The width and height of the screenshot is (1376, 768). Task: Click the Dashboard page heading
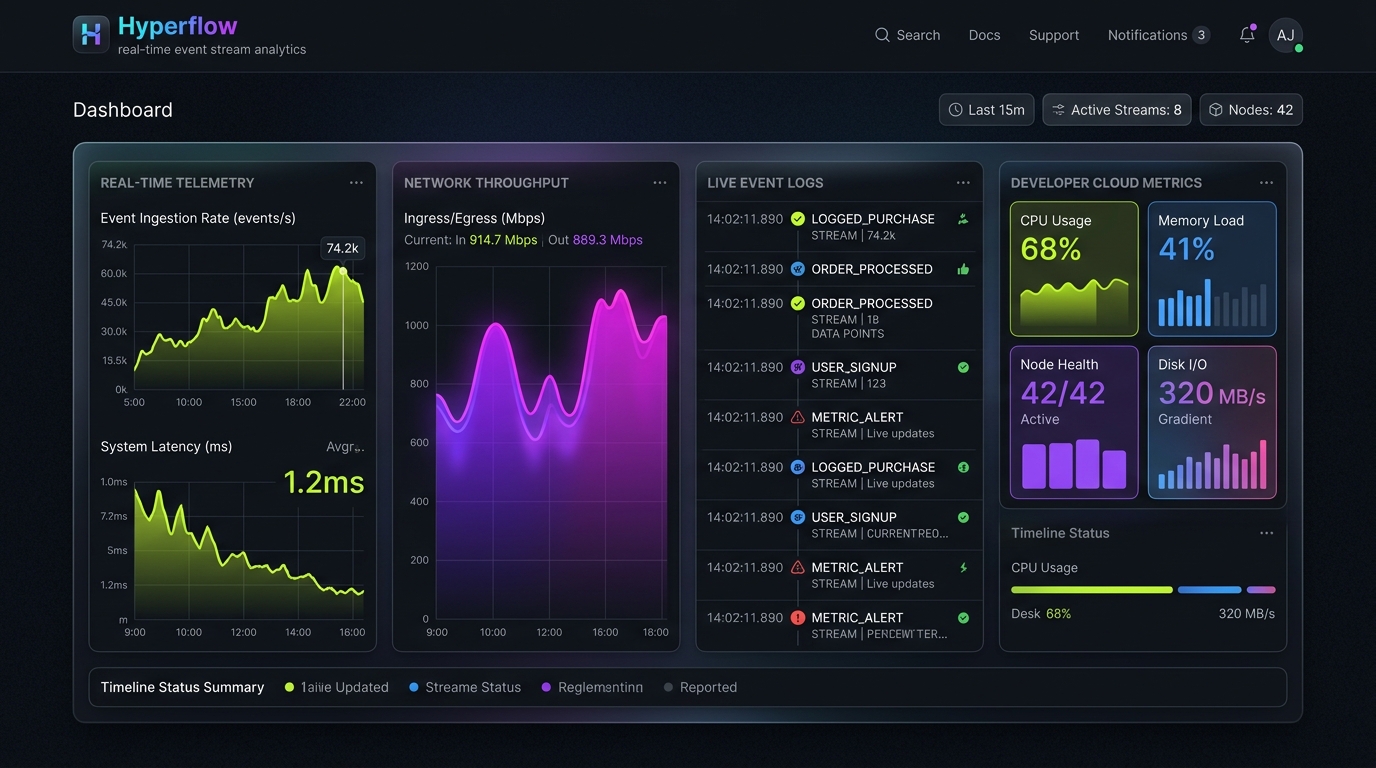click(x=123, y=110)
